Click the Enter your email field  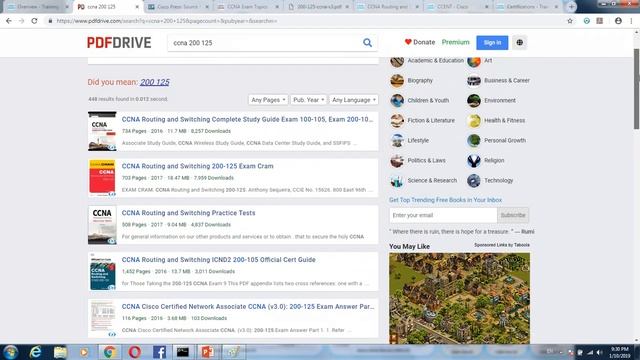[443, 215]
